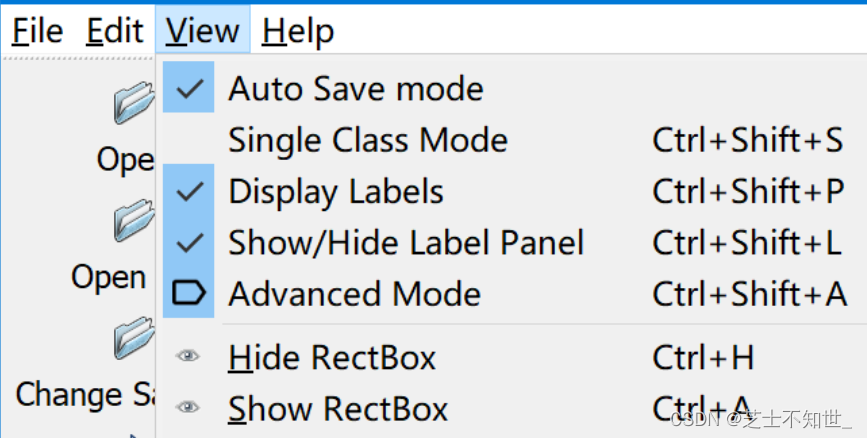Screen dimensions: 867x438
Task: Open the File menu
Action: [x=37, y=30]
